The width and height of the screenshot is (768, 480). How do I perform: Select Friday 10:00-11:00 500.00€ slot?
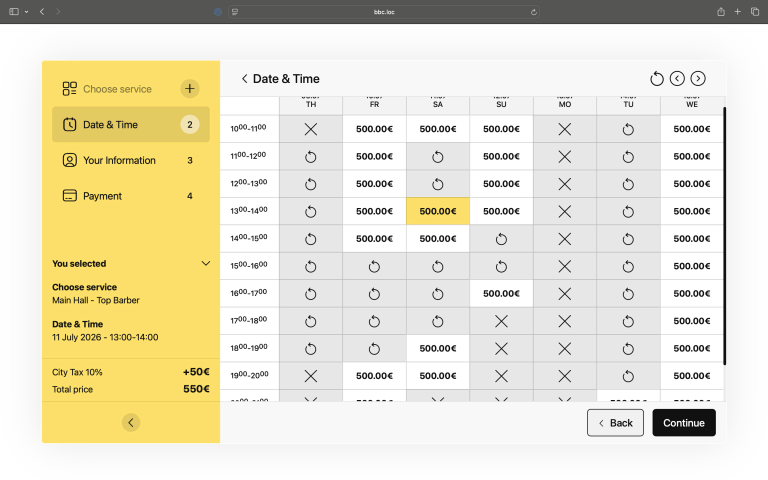[x=374, y=129]
